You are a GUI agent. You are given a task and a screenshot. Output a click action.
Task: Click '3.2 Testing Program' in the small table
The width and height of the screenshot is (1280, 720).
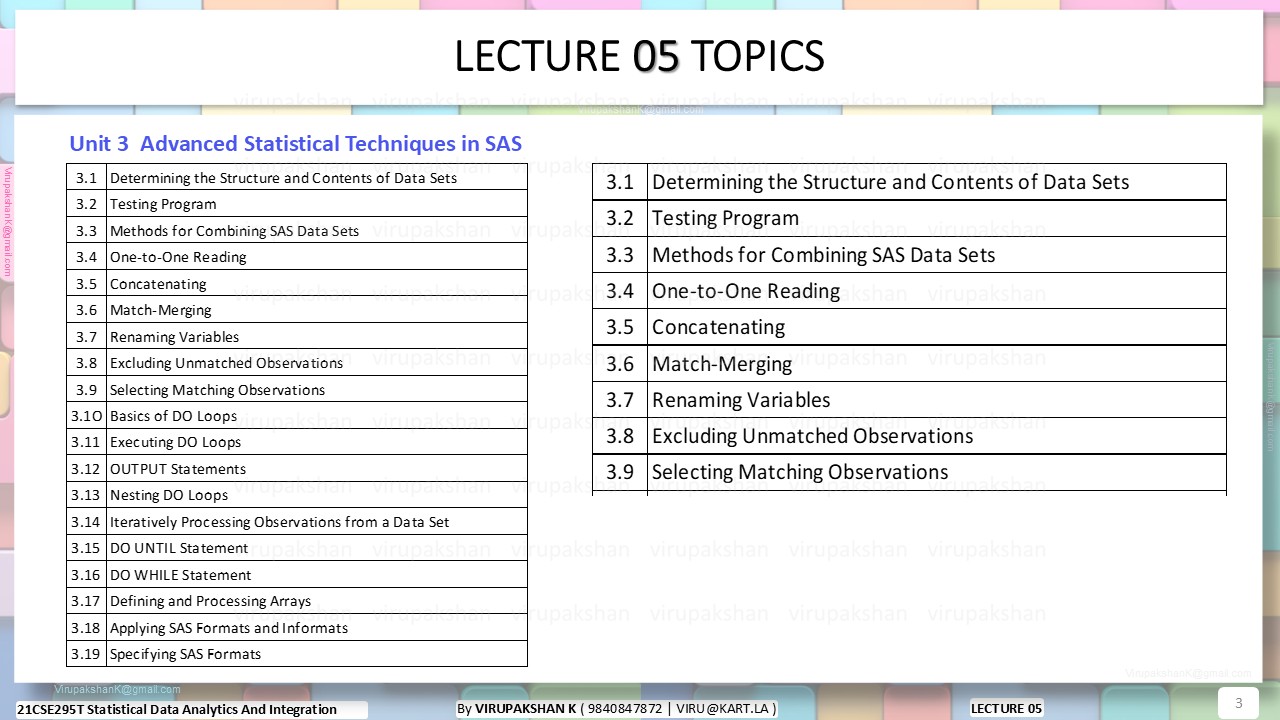[297, 204]
